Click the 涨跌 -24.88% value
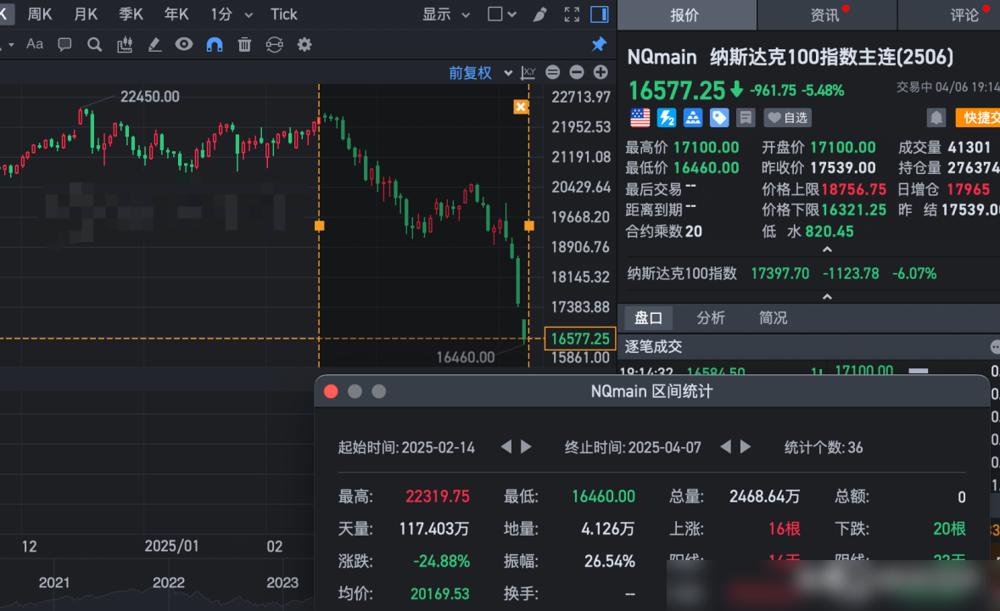 (x=441, y=561)
